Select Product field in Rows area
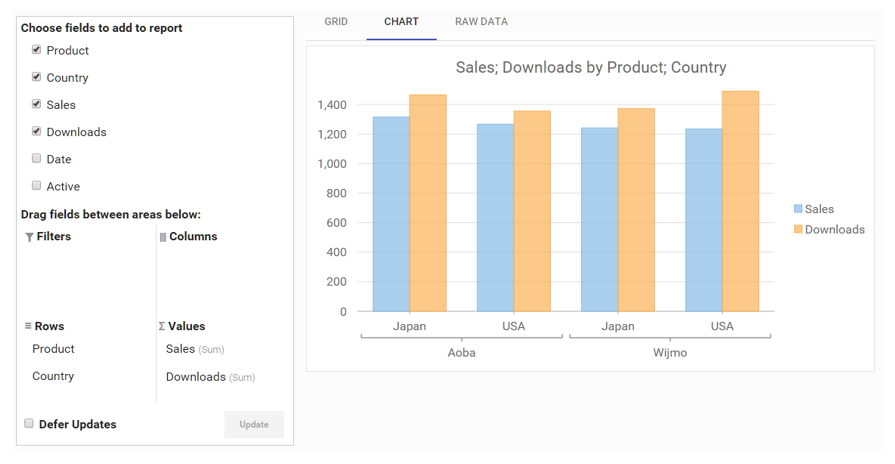Image resolution: width=895 pixels, height=464 pixels. coord(53,349)
